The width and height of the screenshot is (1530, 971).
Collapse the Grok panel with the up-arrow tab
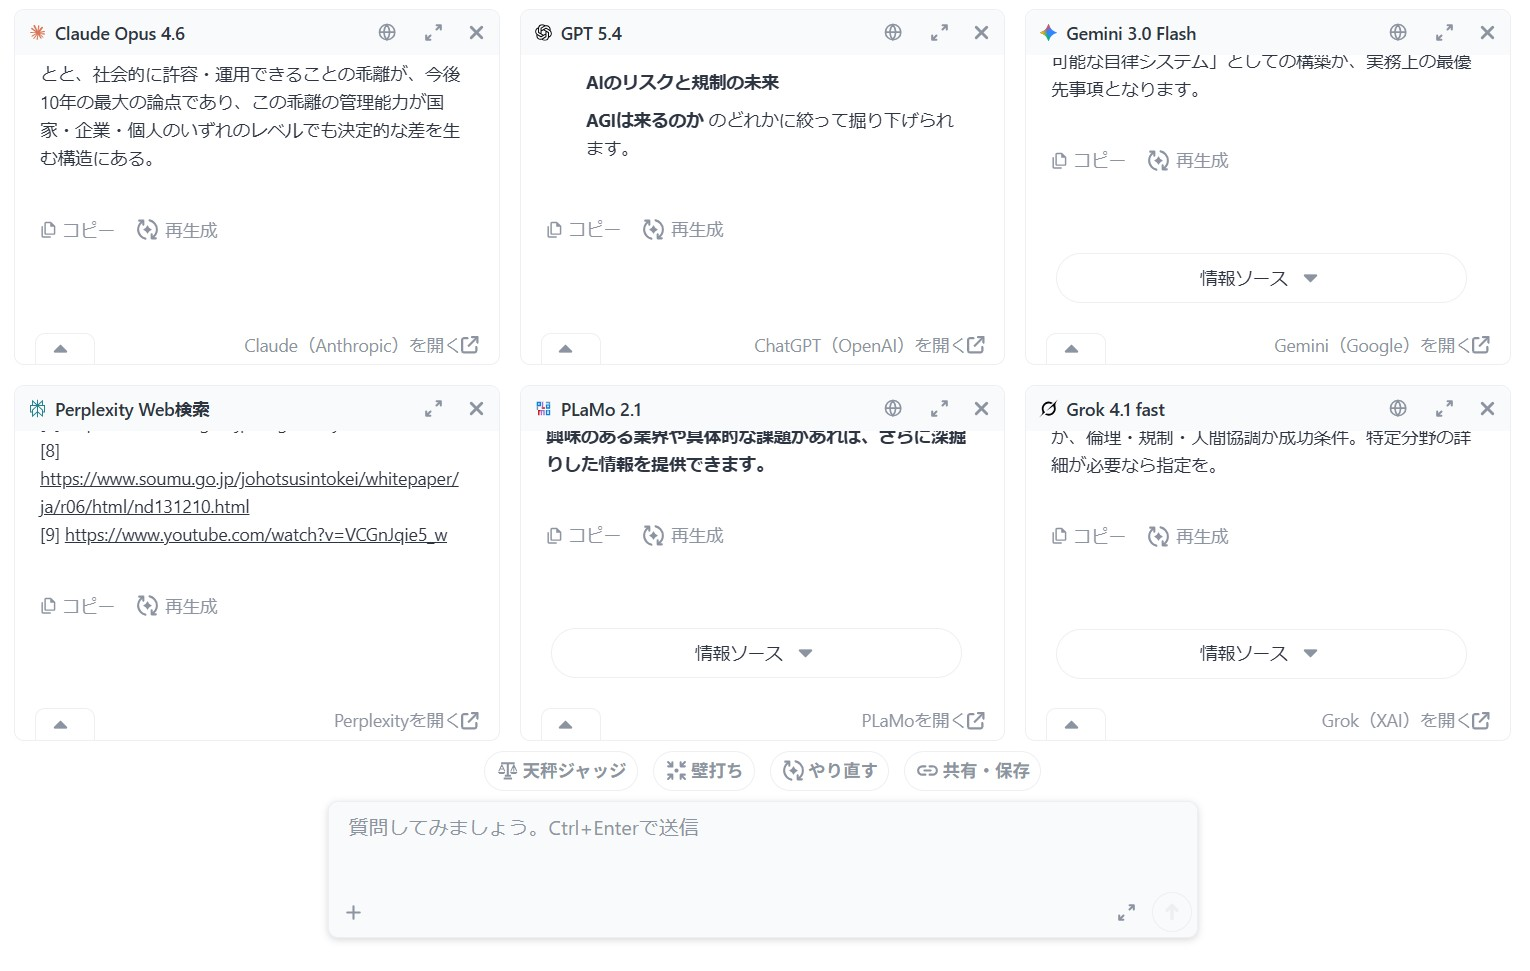[x=1075, y=725]
